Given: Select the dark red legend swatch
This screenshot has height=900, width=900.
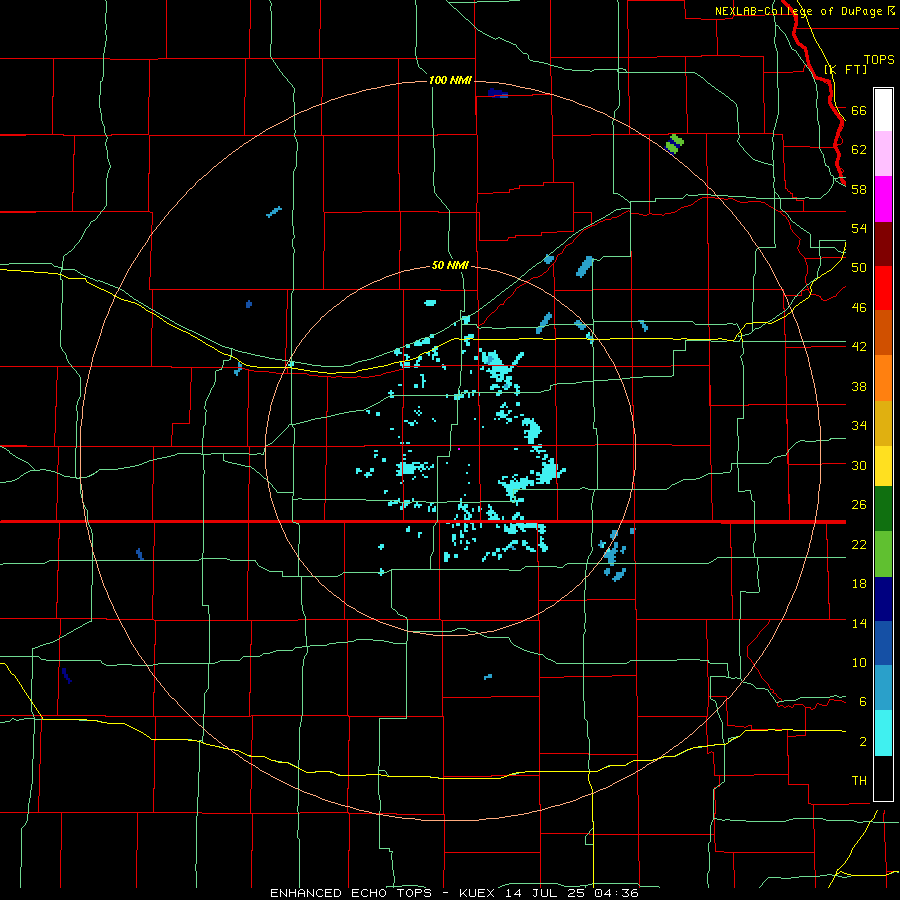Looking at the screenshot, I should 883,243.
